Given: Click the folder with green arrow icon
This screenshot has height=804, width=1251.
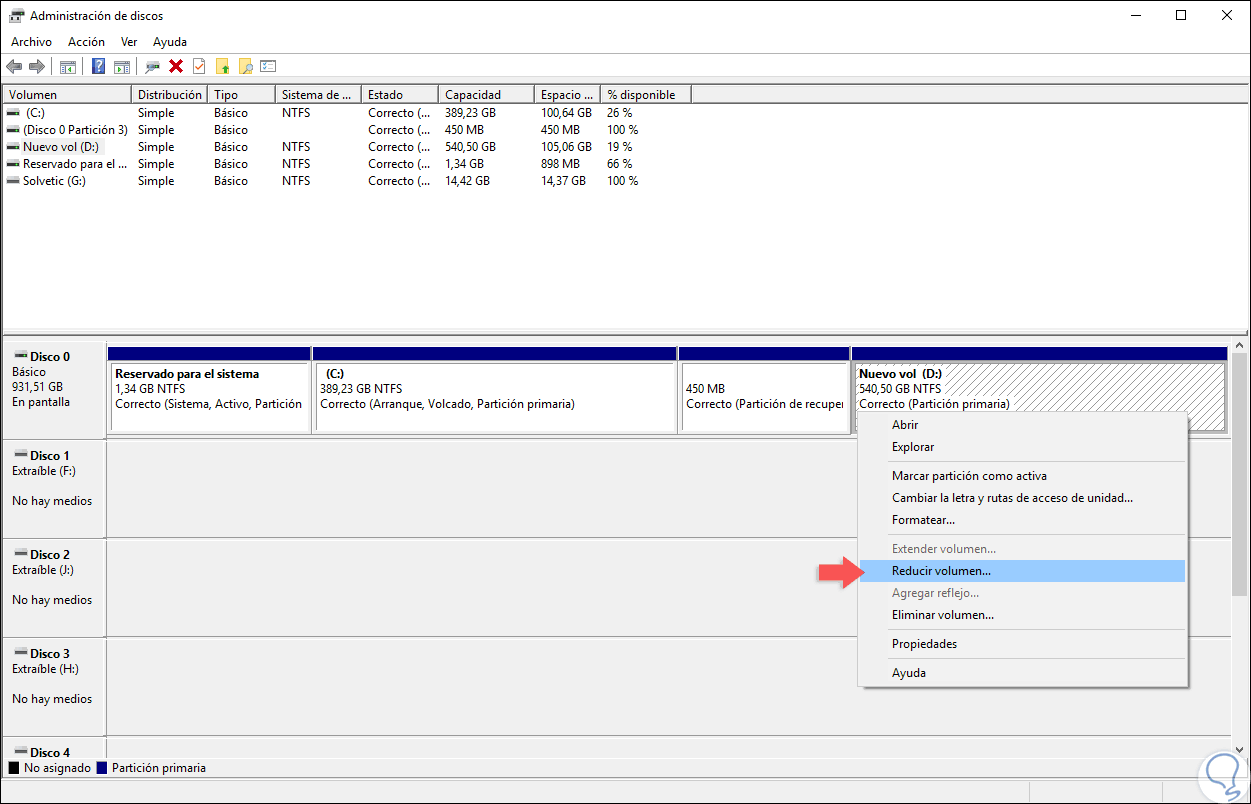Looking at the screenshot, I should 222,67.
